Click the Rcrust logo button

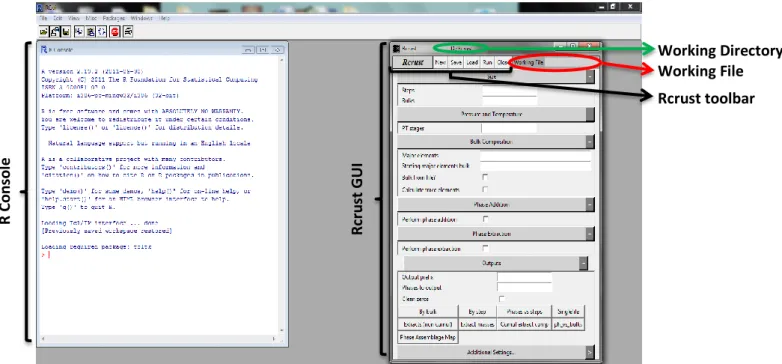tap(412, 63)
